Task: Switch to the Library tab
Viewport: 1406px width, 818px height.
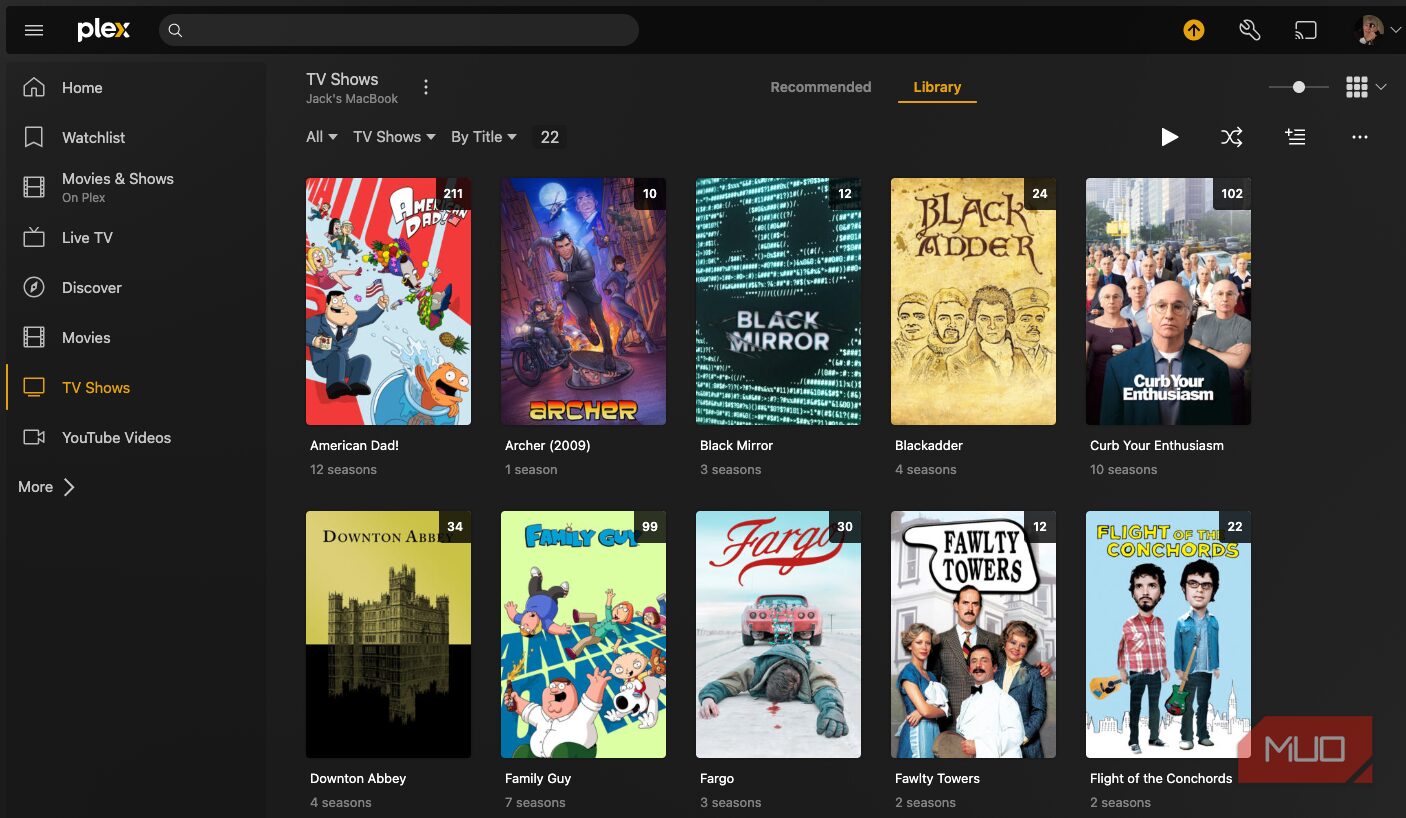Action: point(937,87)
